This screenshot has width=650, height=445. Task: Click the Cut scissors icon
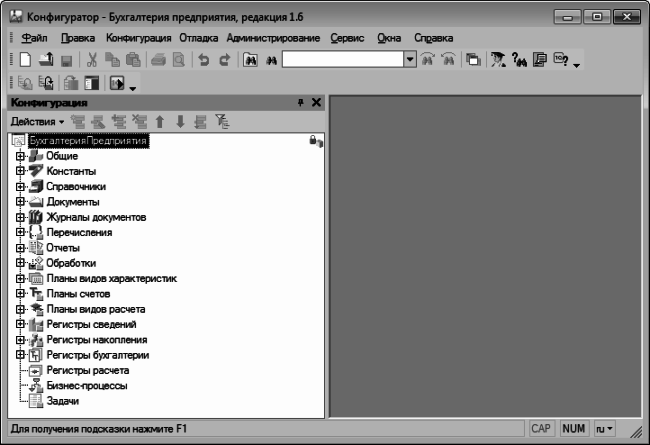(92, 60)
